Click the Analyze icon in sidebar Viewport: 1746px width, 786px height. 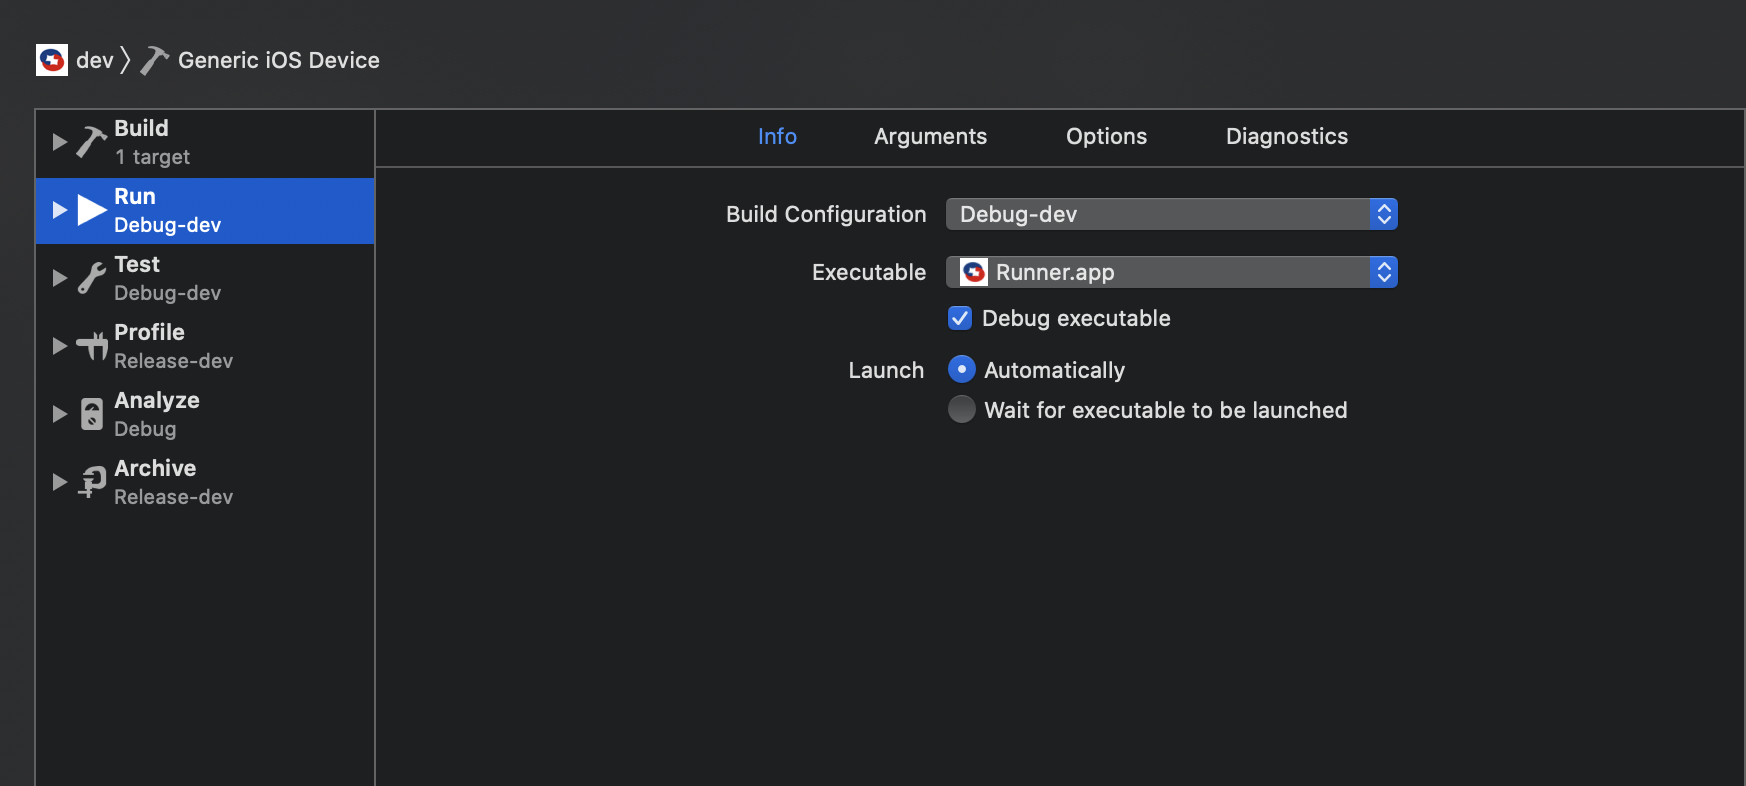tap(92, 414)
